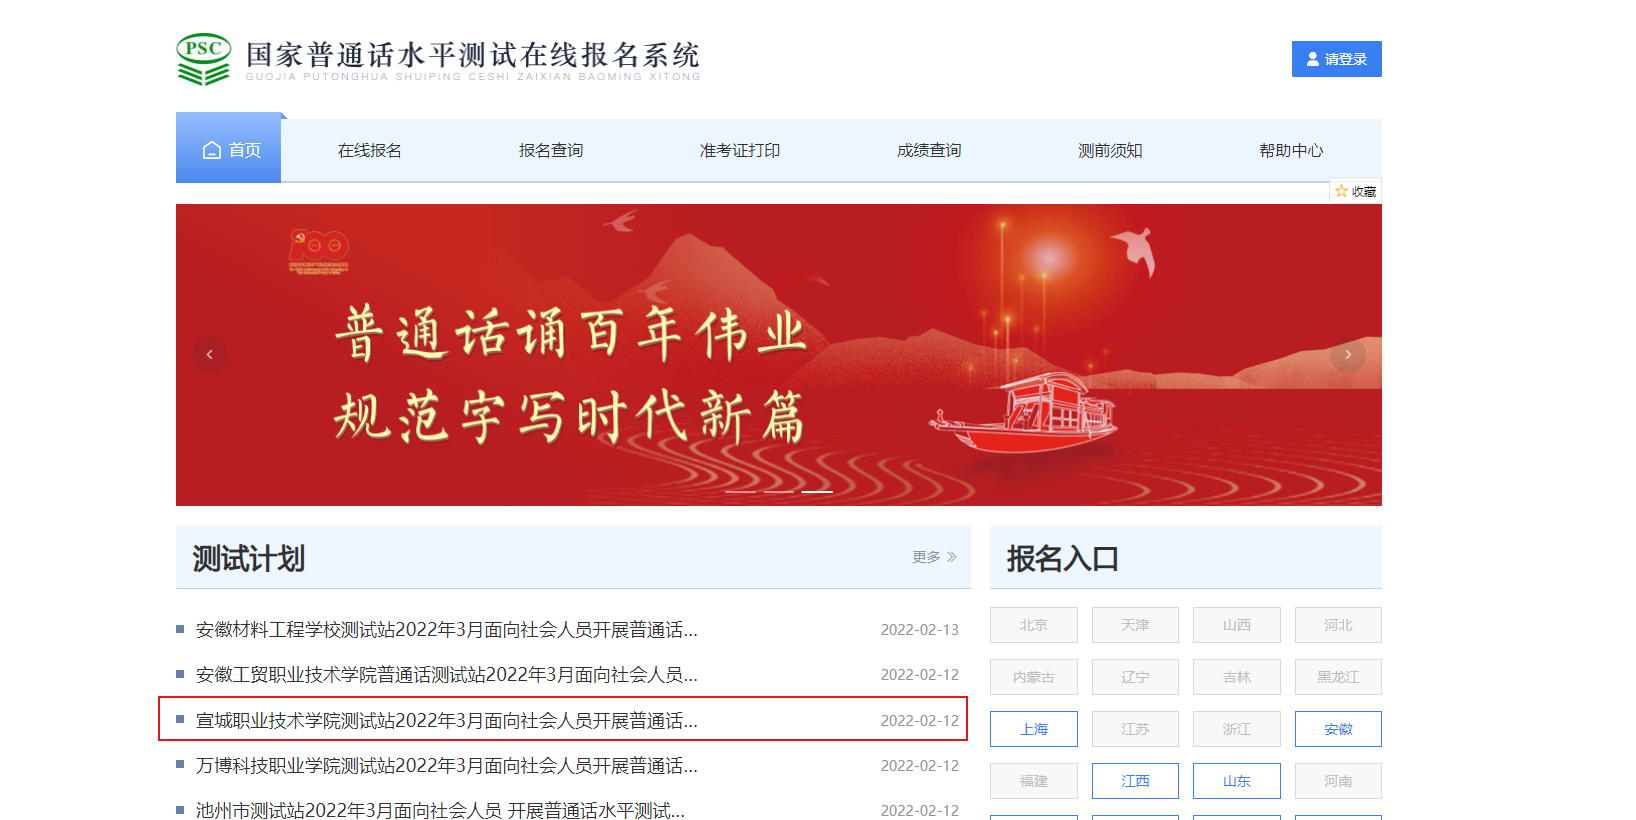Open 准考证打印 page
This screenshot has height=820, width=1636.
pyautogui.click(x=740, y=150)
